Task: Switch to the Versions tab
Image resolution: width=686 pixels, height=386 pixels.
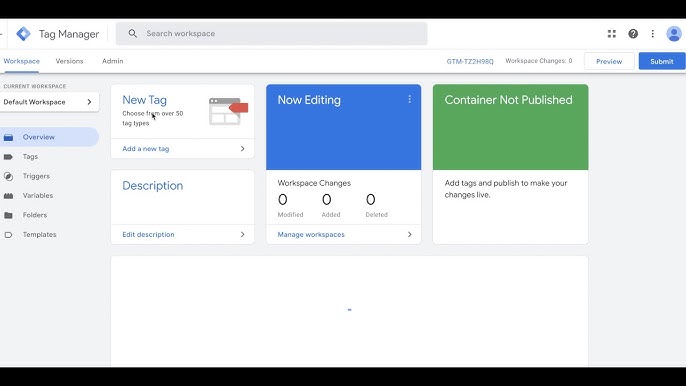Action: [69, 61]
